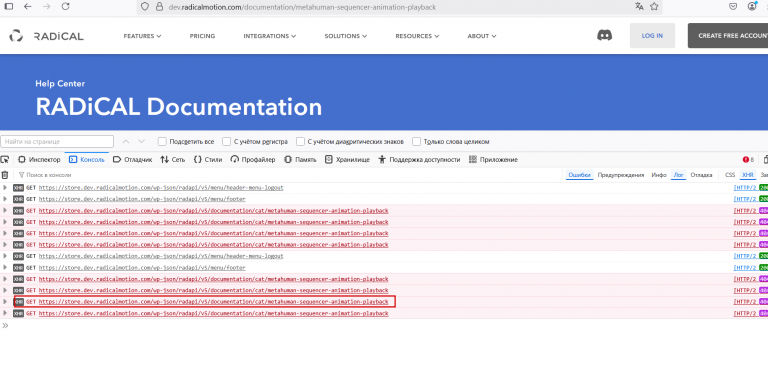Click the browser address bar URL

[302, 7]
